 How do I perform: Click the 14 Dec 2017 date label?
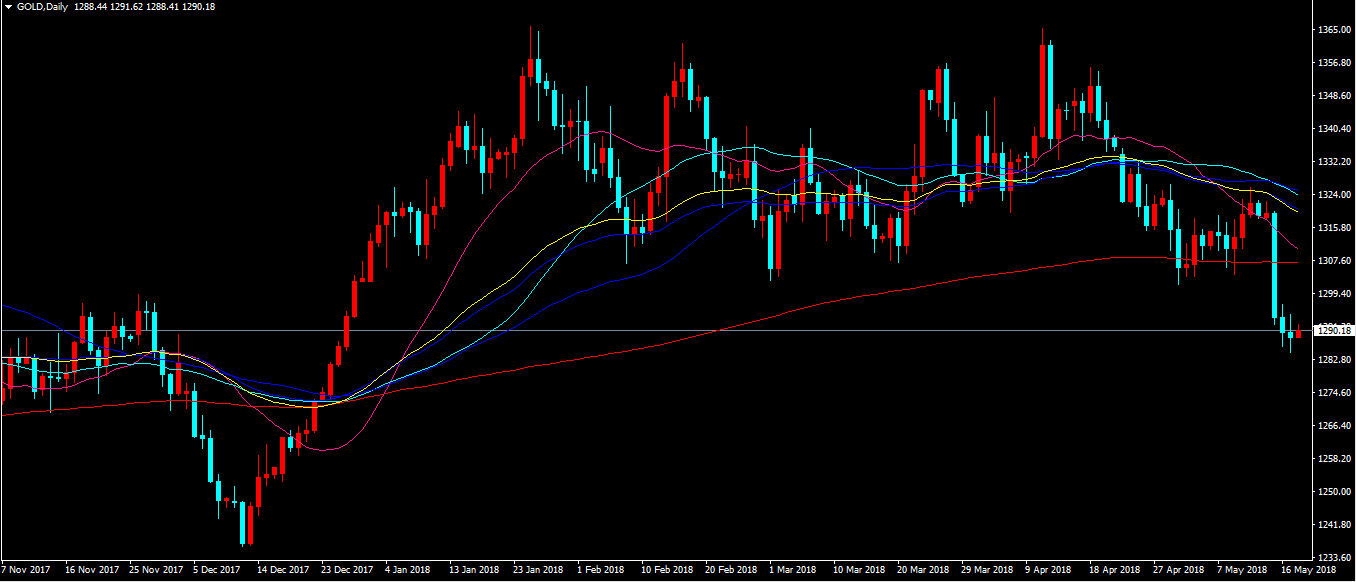coord(283,570)
